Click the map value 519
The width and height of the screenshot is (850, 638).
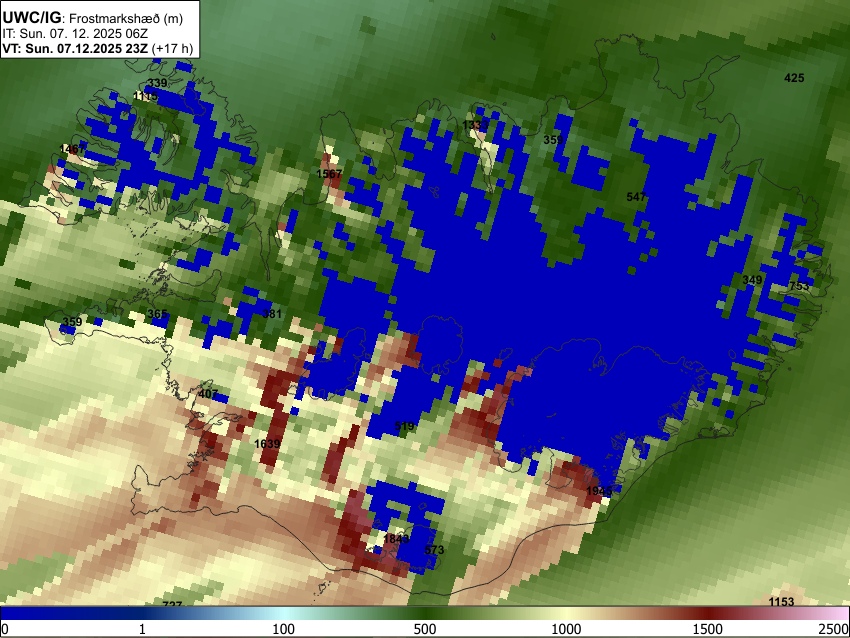(x=404, y=426)
